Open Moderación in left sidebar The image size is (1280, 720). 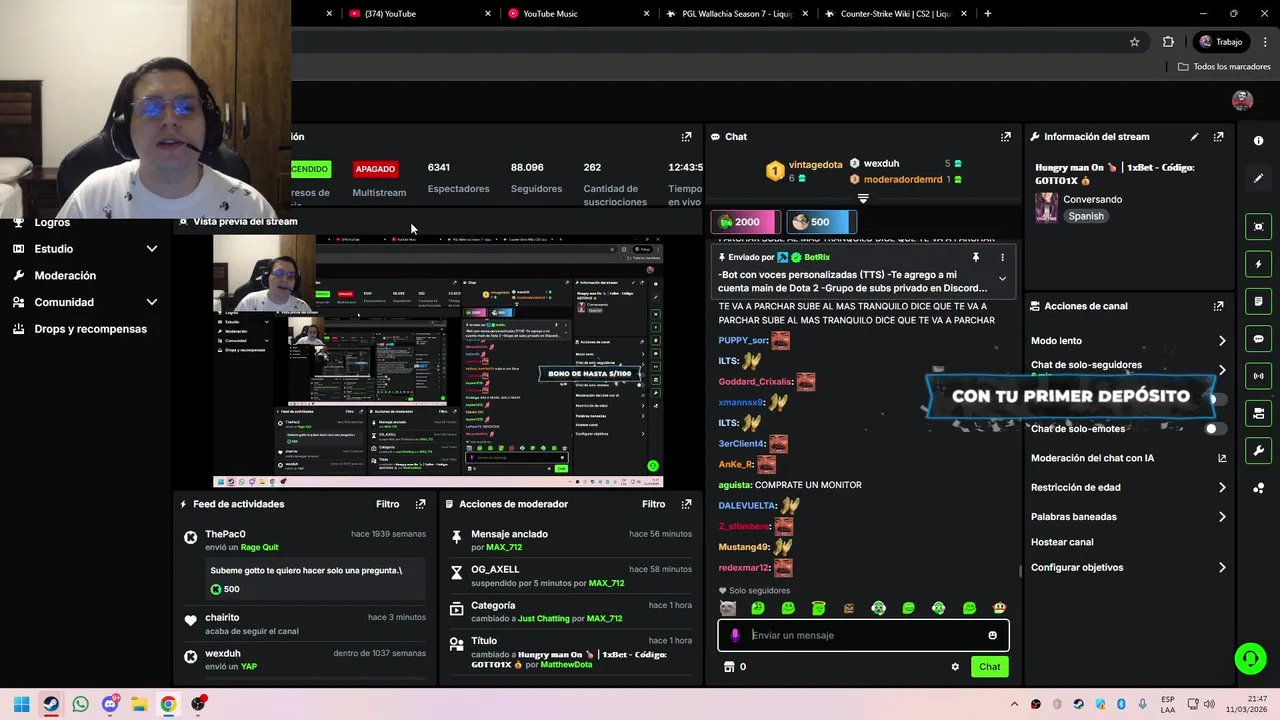click(65, 276)
